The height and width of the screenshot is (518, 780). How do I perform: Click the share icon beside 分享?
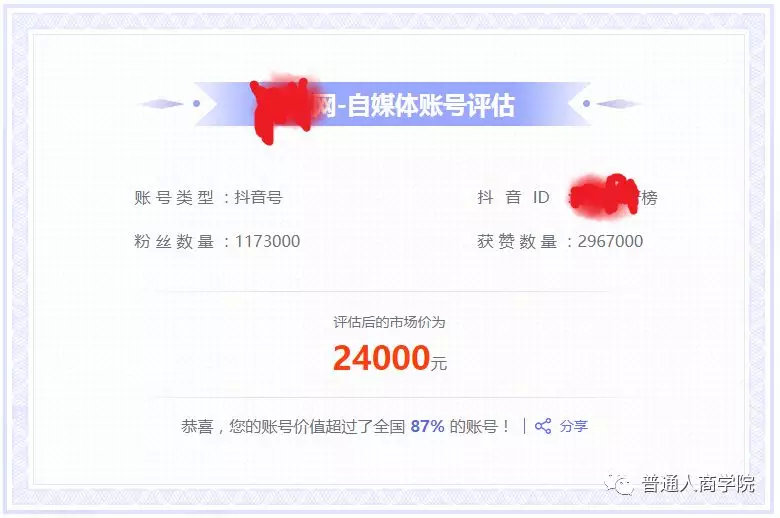[543, 426]
